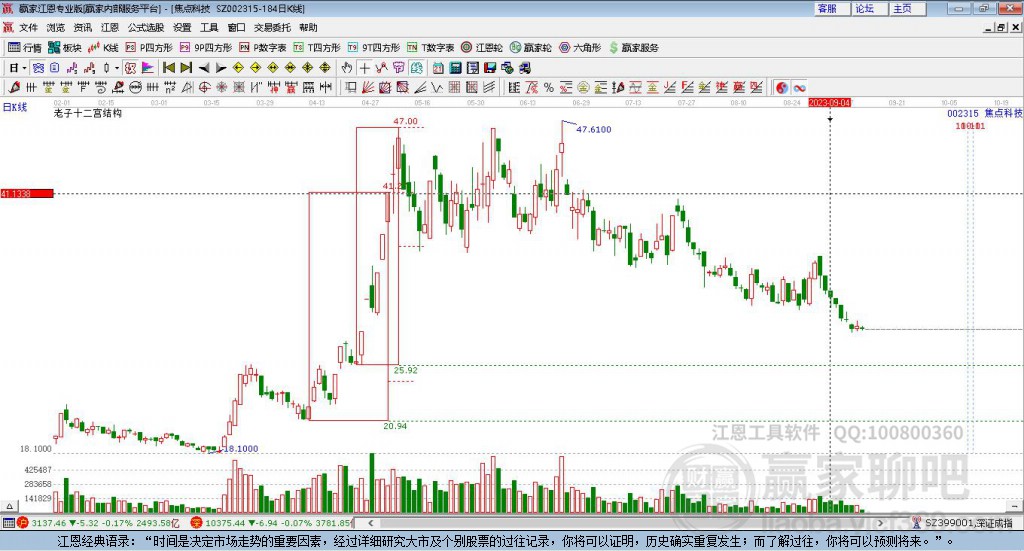This screenshot has width=1024, height=551.
Task: Select the percent % retracement tool
Action: click(549, 87)
